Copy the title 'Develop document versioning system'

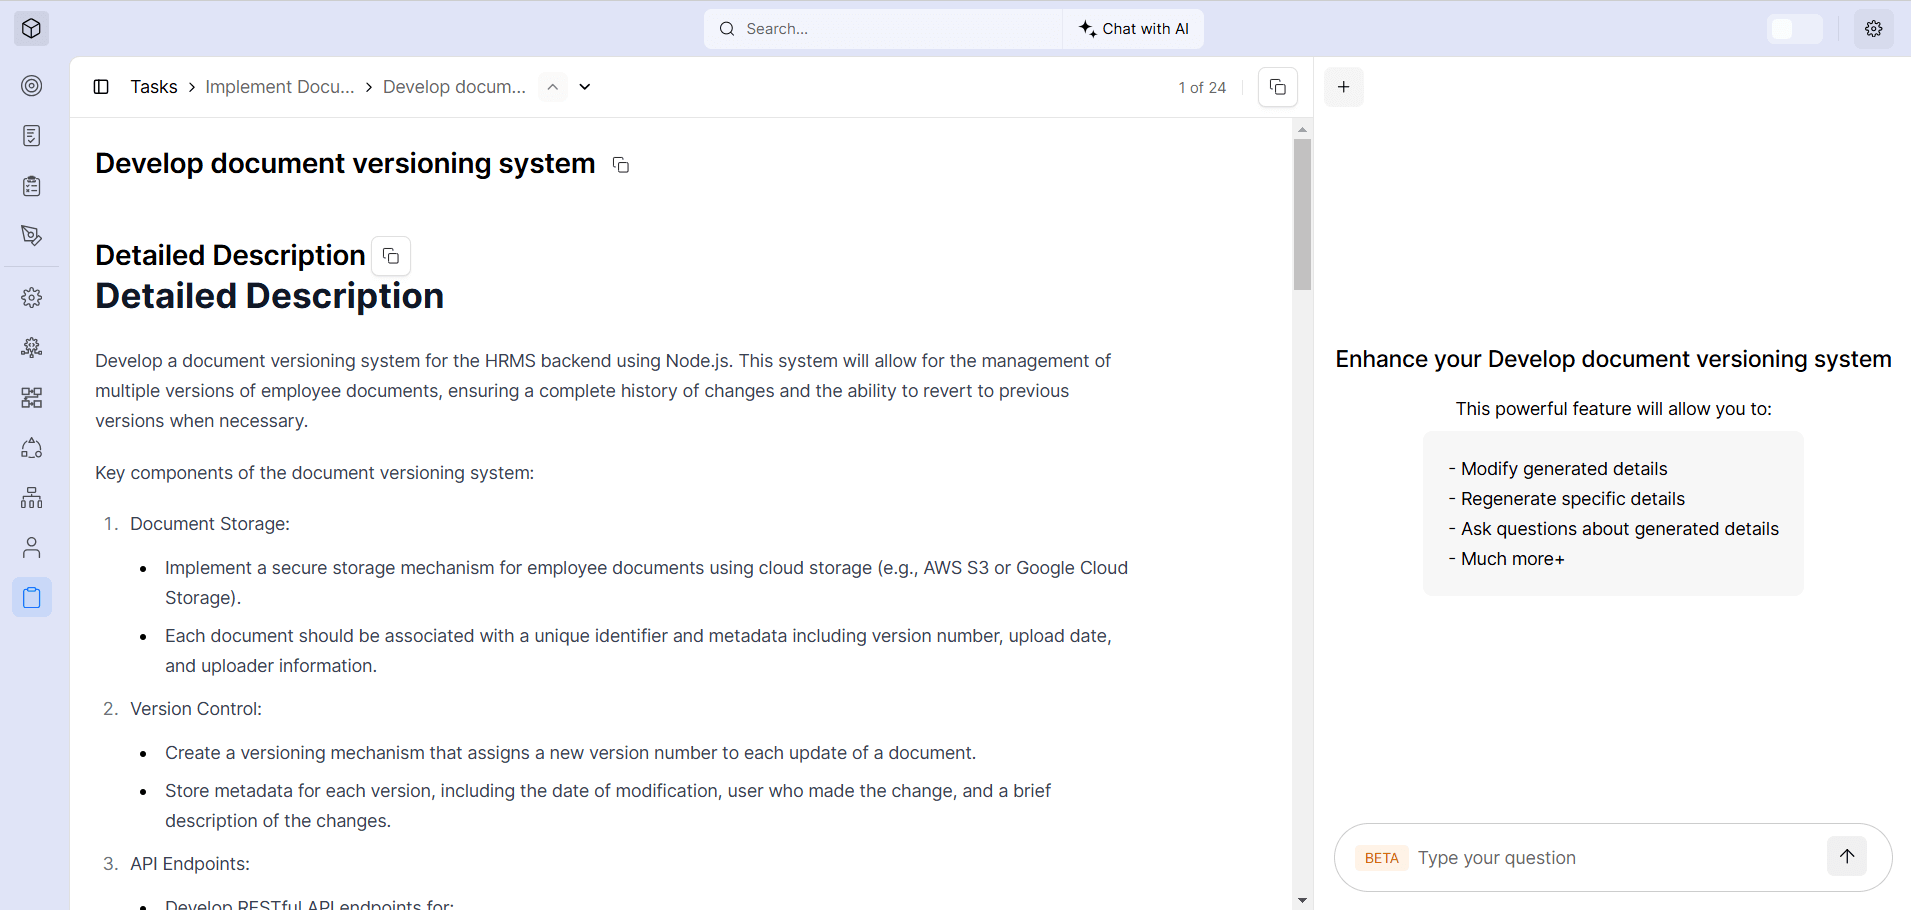(621, 165)
